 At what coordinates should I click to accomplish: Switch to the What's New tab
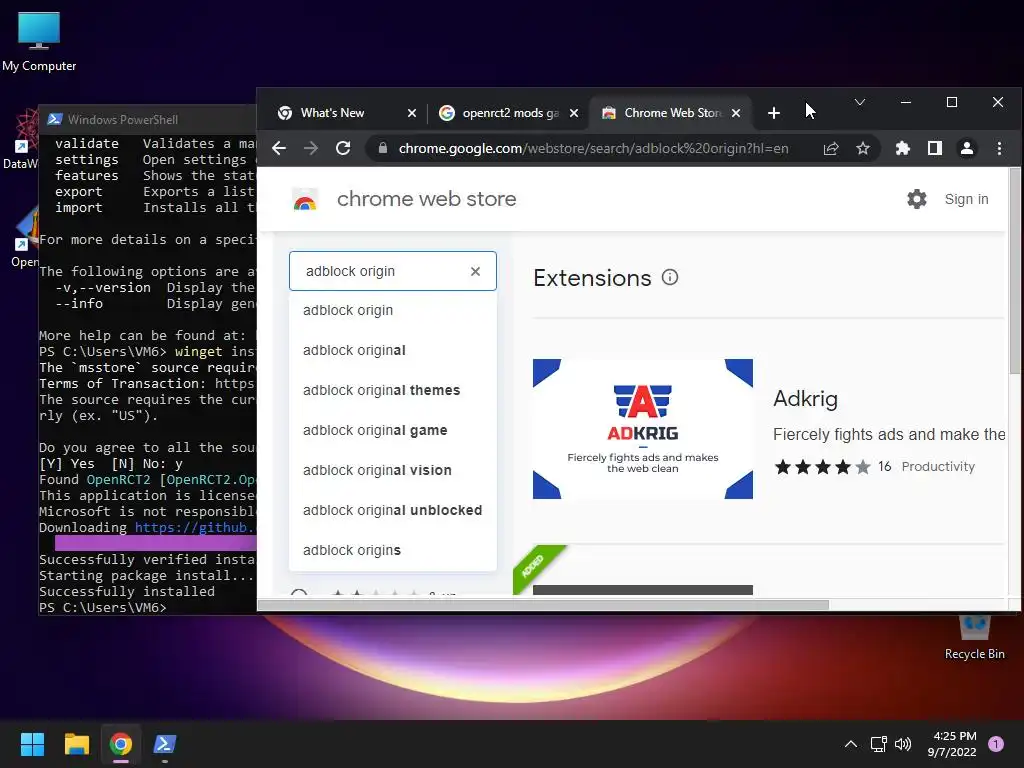click(333, 113)
